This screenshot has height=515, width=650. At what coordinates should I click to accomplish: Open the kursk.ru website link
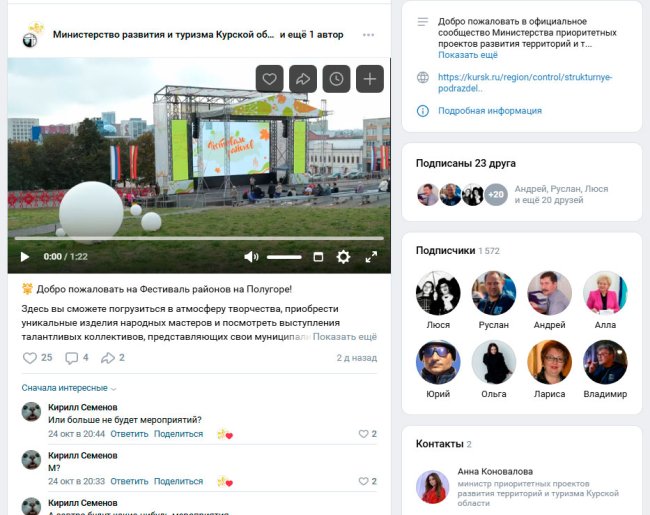tap(525, 83)
